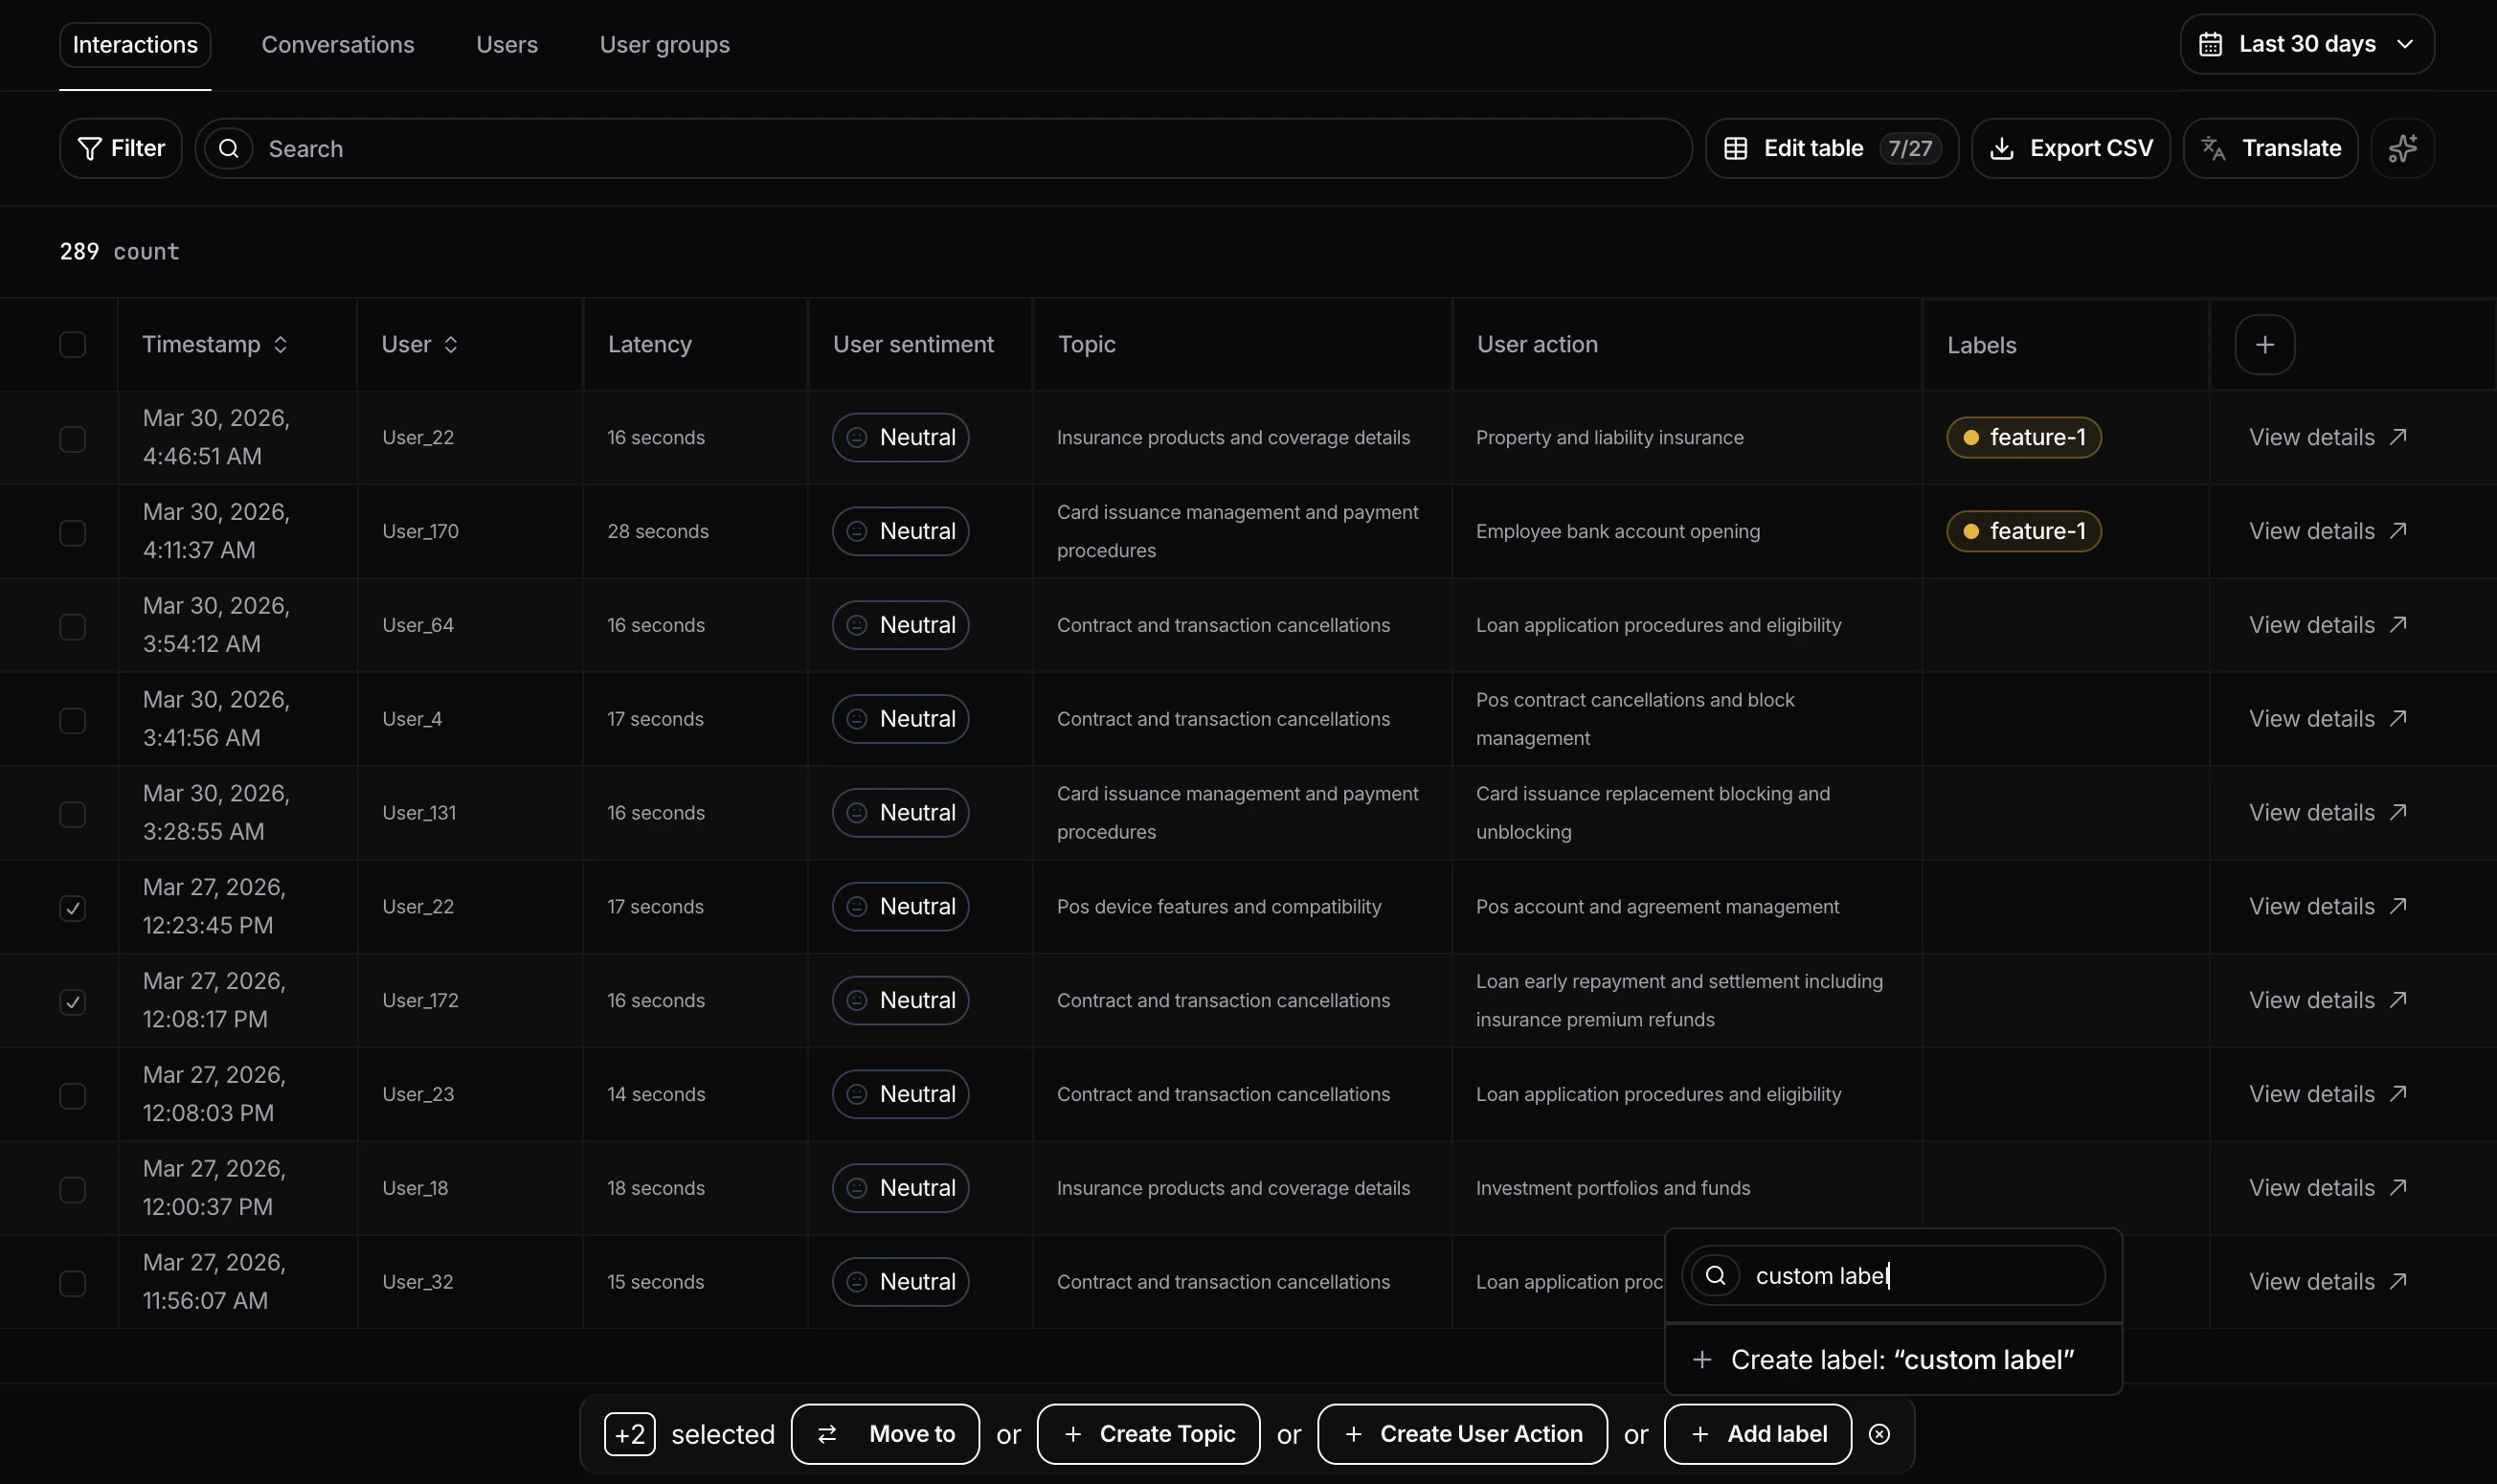The image size is (2497, 1484).
Task: Uncheck the User_172 row checkbox
Action: pos(72,1002)
